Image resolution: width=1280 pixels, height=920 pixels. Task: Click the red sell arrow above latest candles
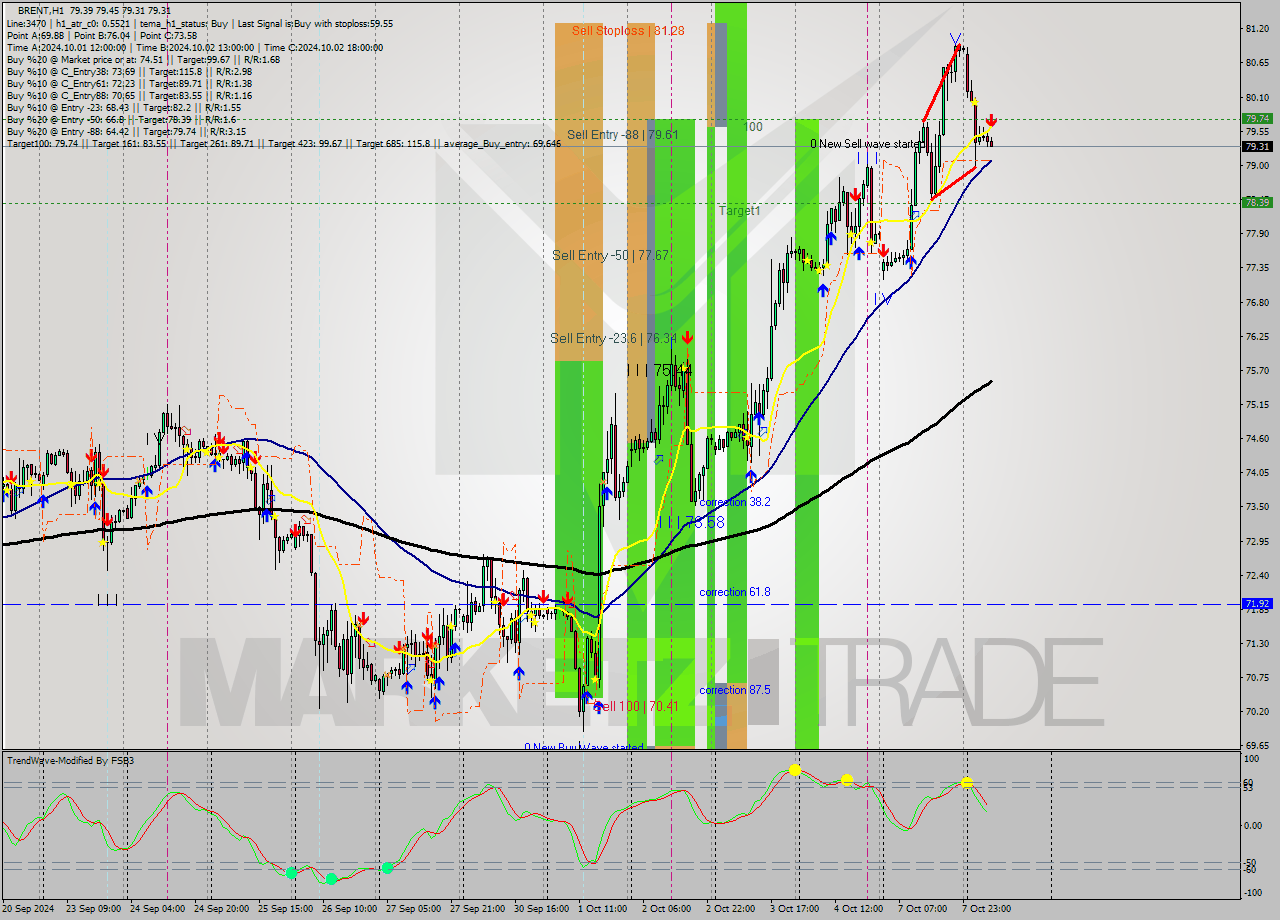click(990, 120)
